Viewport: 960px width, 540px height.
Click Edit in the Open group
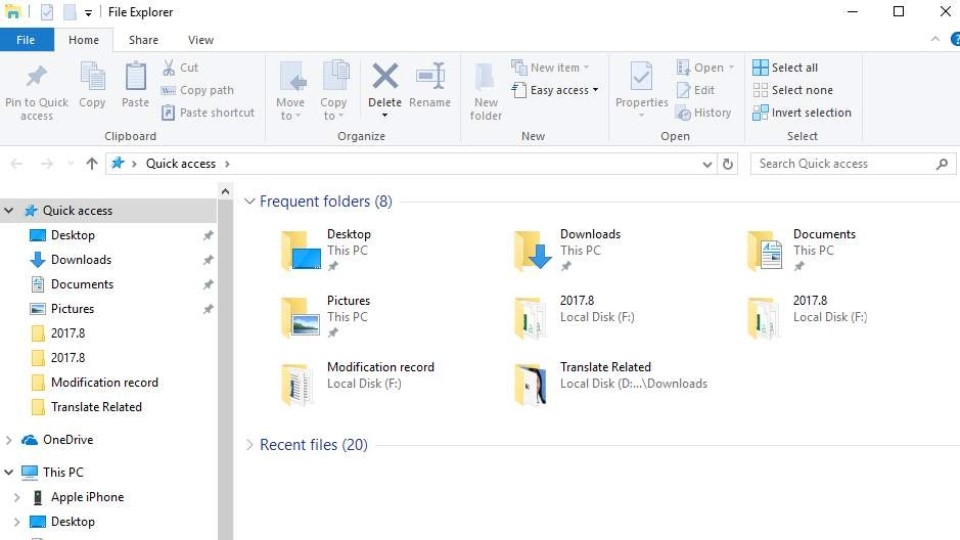click(696, 90)
